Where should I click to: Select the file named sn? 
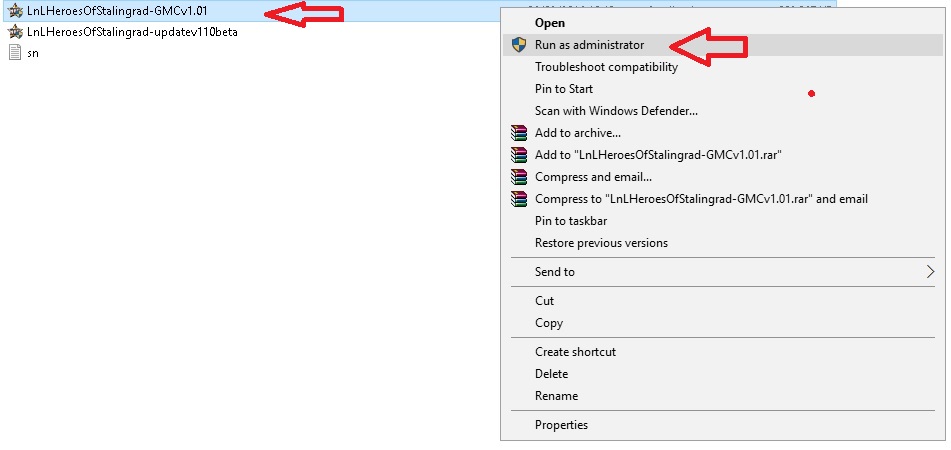point(33,53)
